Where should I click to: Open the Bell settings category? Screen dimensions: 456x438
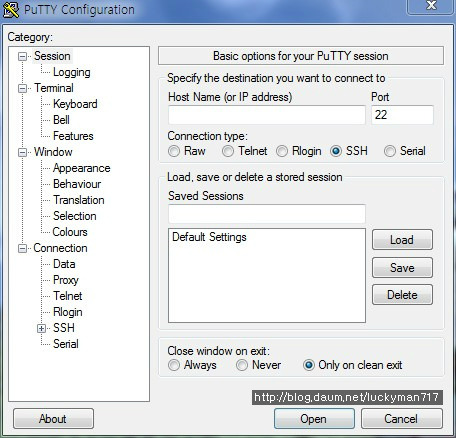61,120
